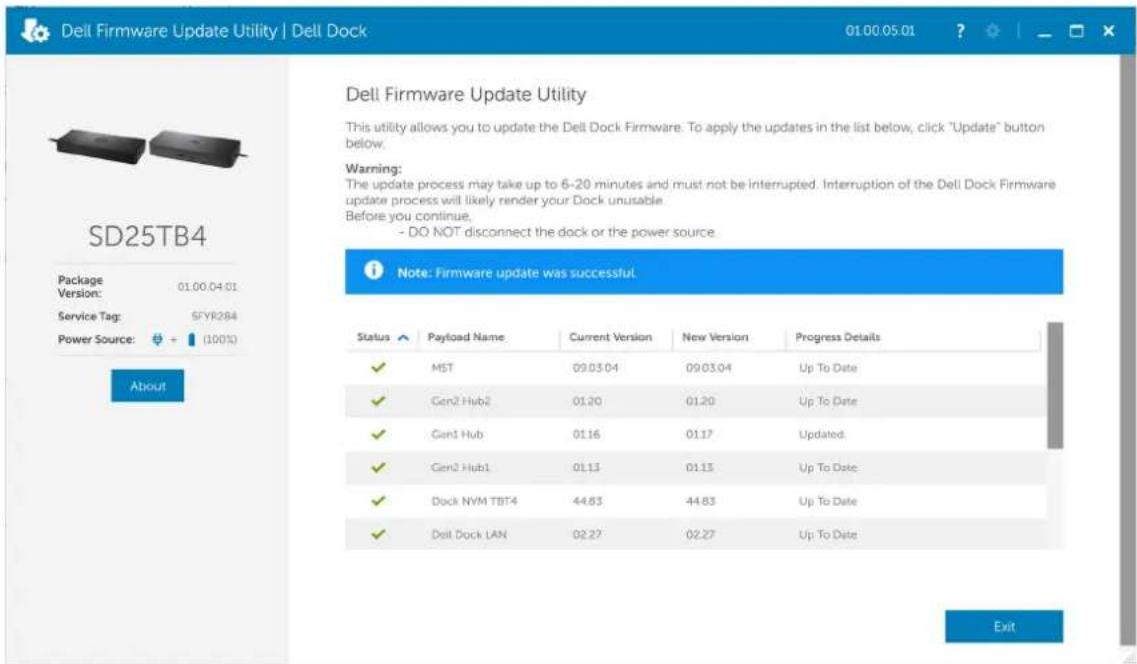Click green checkmark in Gen2 Hub2 row

tap(378, 401)
